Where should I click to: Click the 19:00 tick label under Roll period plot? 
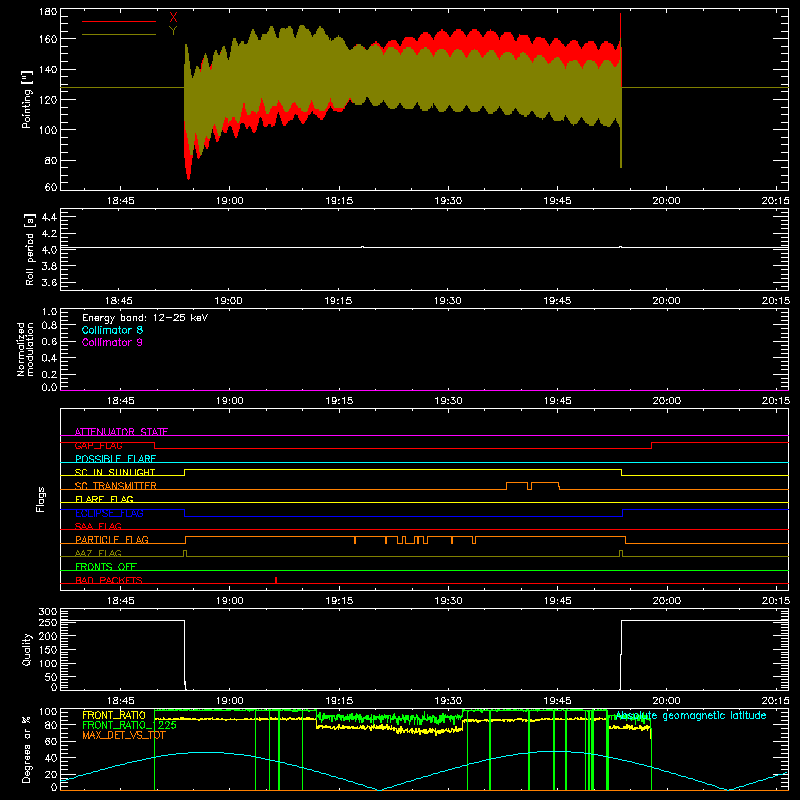pyautogui.click(x=229, y=301)
